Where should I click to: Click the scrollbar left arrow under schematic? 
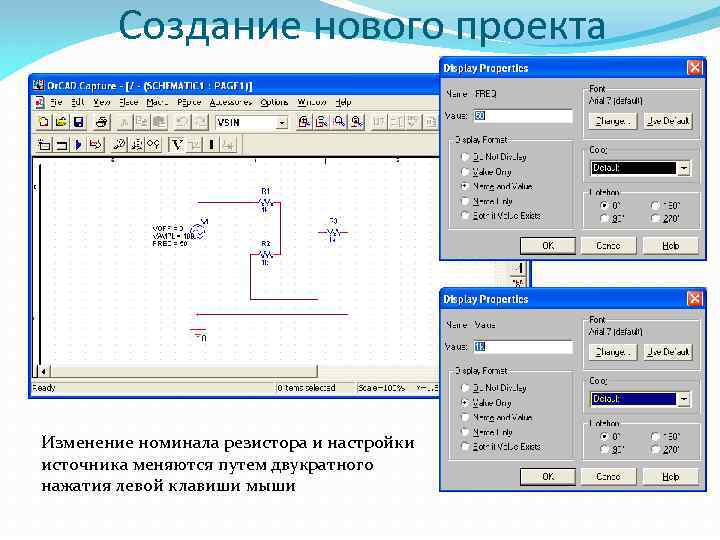tap(44, 371)
